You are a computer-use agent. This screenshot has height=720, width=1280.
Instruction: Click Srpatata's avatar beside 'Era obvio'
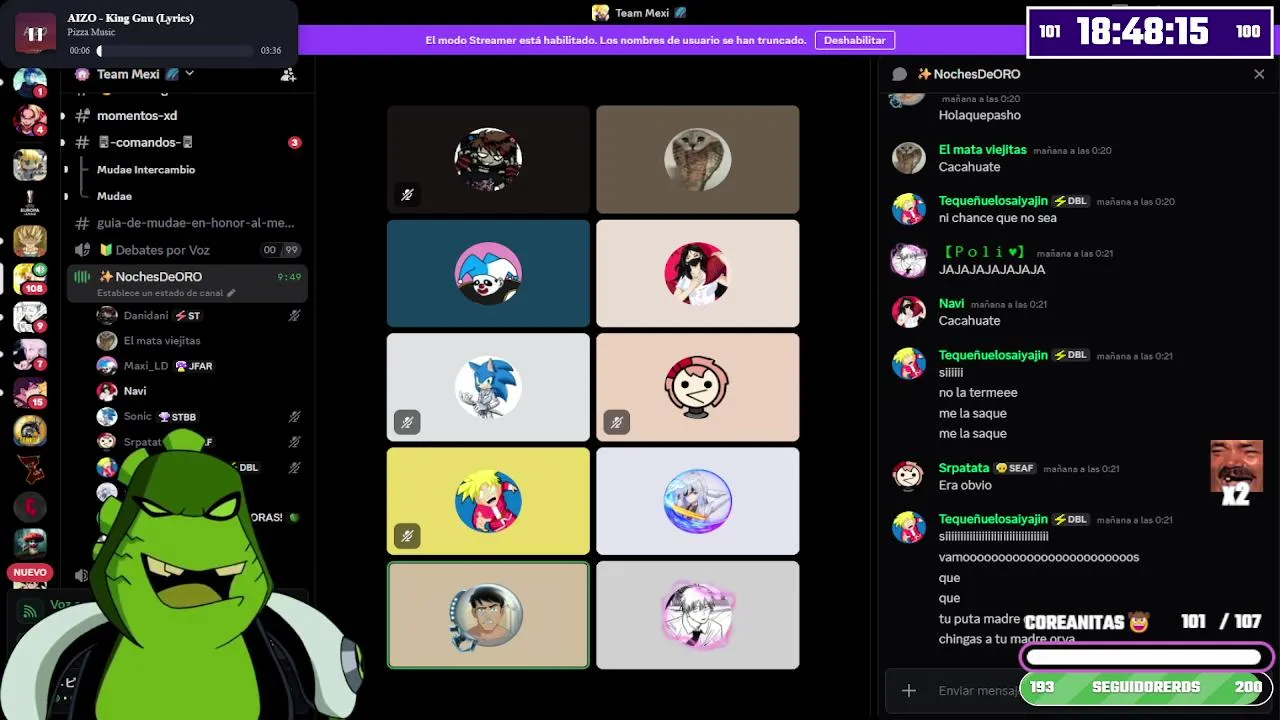pos(909,476)
